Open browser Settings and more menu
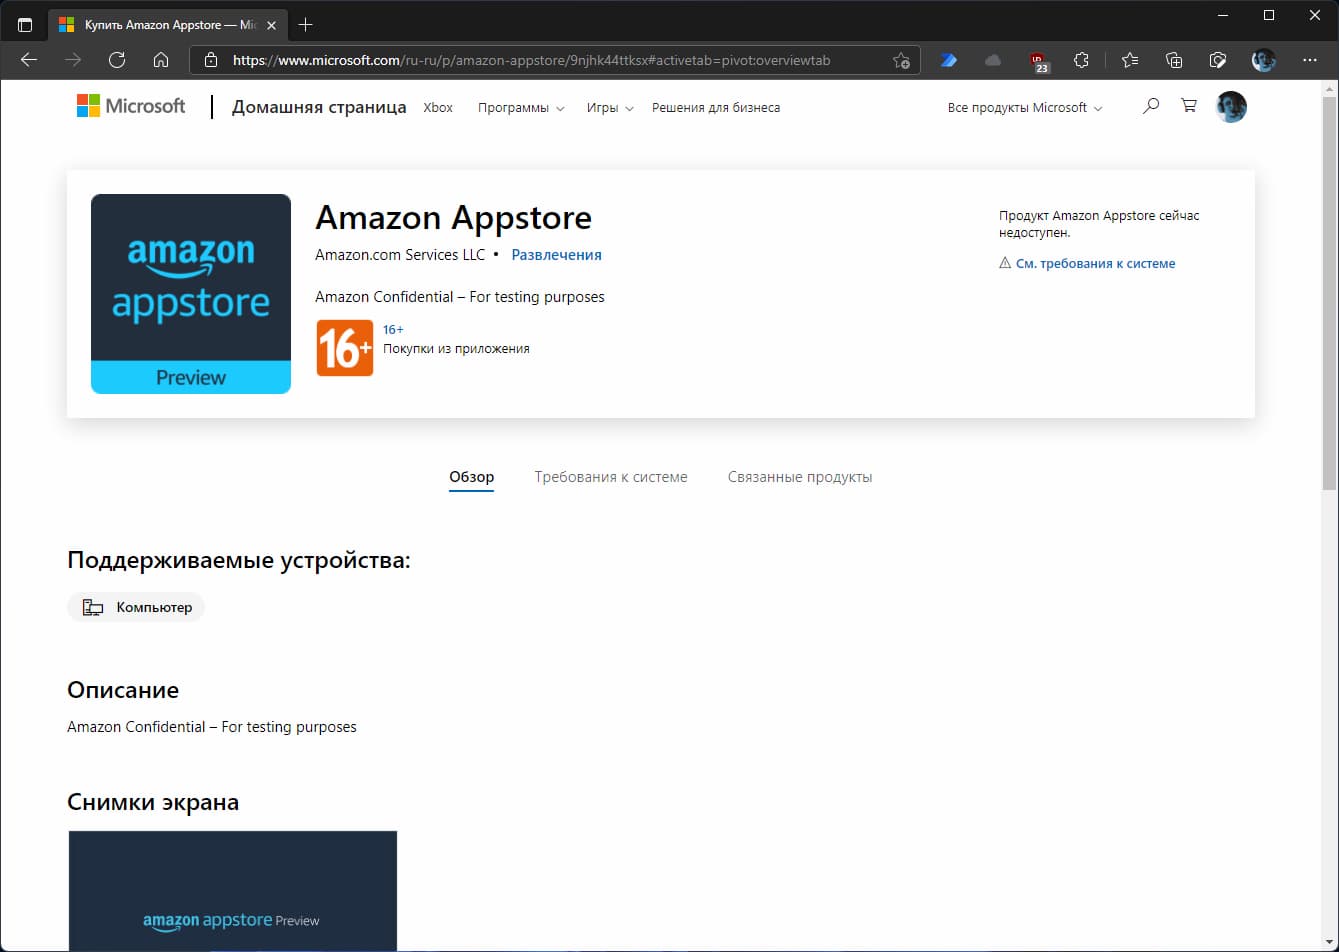This screenshot has width=1339, height=952. point(1310,60)
